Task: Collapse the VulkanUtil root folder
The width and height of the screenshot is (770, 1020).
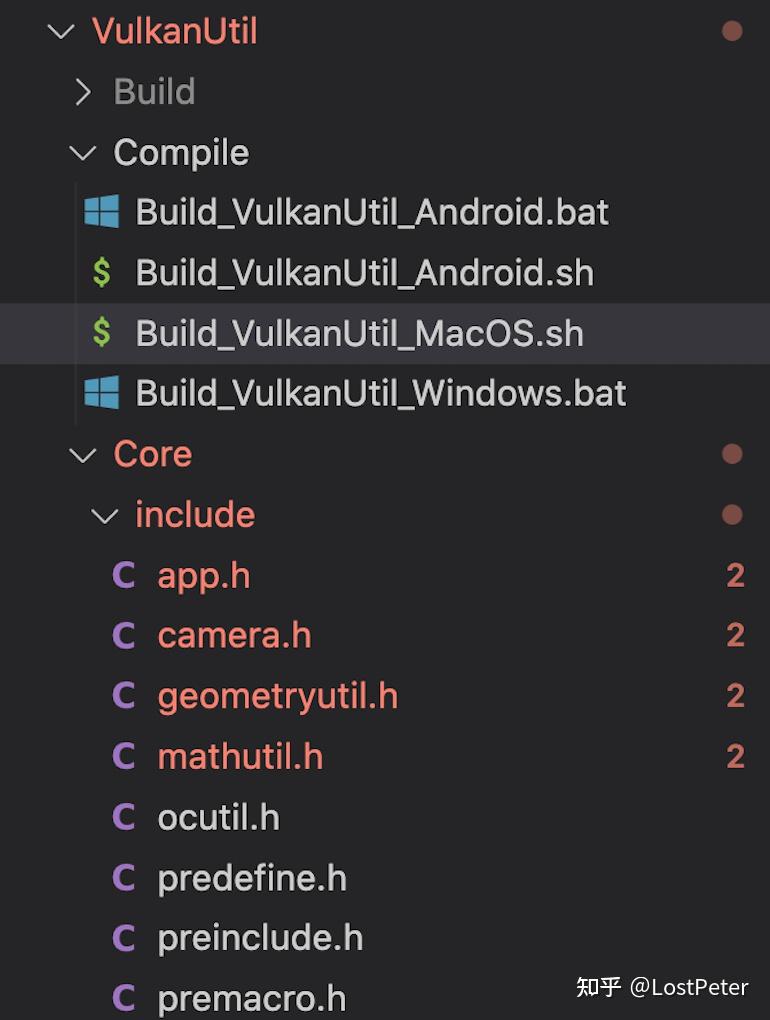Action: pyautogui.click(x=62, y=32)
